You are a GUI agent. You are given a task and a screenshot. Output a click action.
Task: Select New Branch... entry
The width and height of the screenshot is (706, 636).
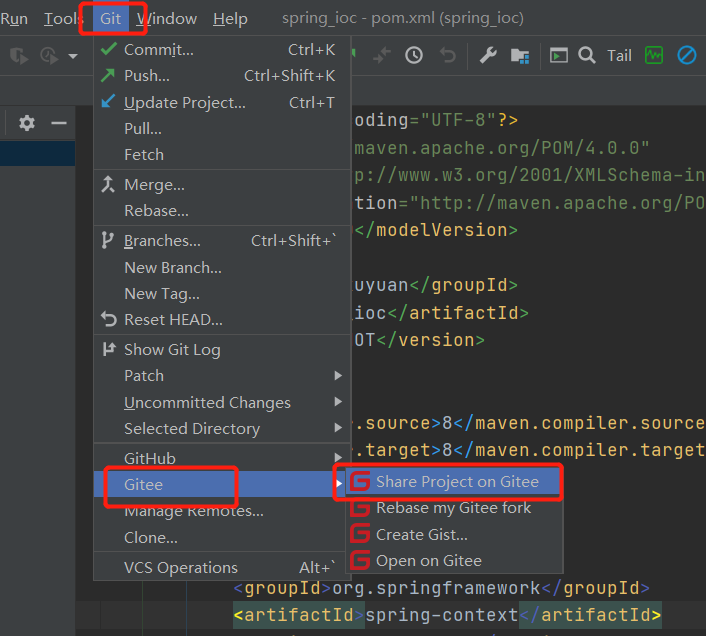tap(222, 268)
